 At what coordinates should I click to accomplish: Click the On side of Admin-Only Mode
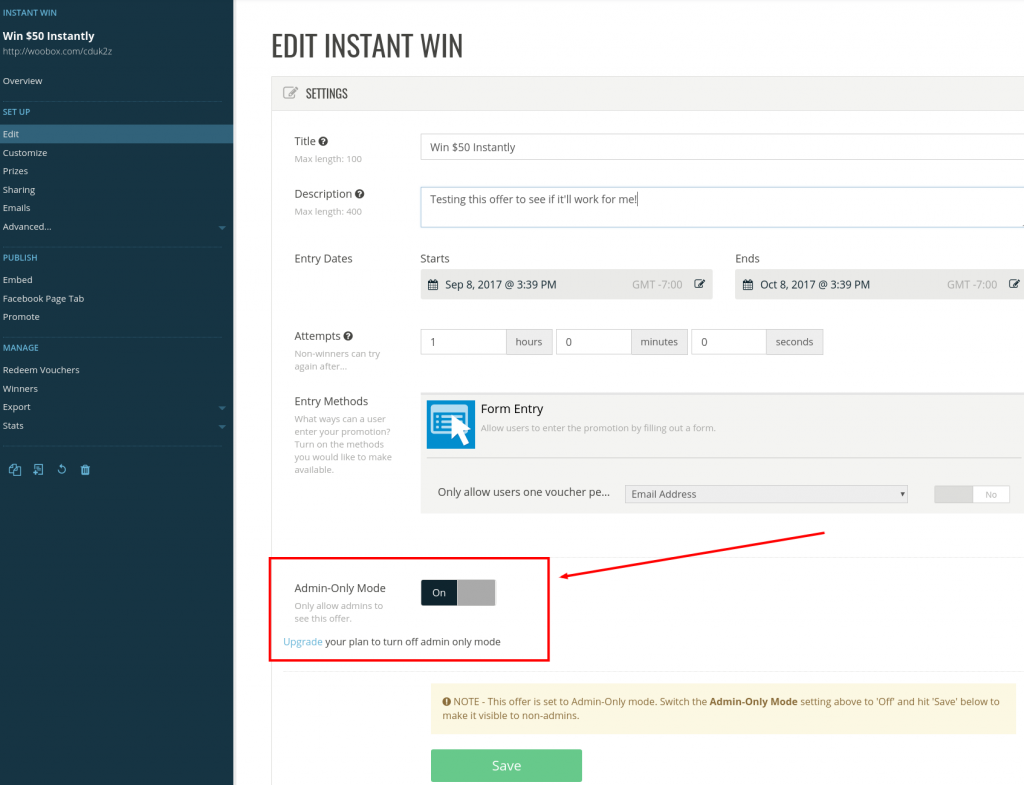pyautogui.click(x=438, y=592)
